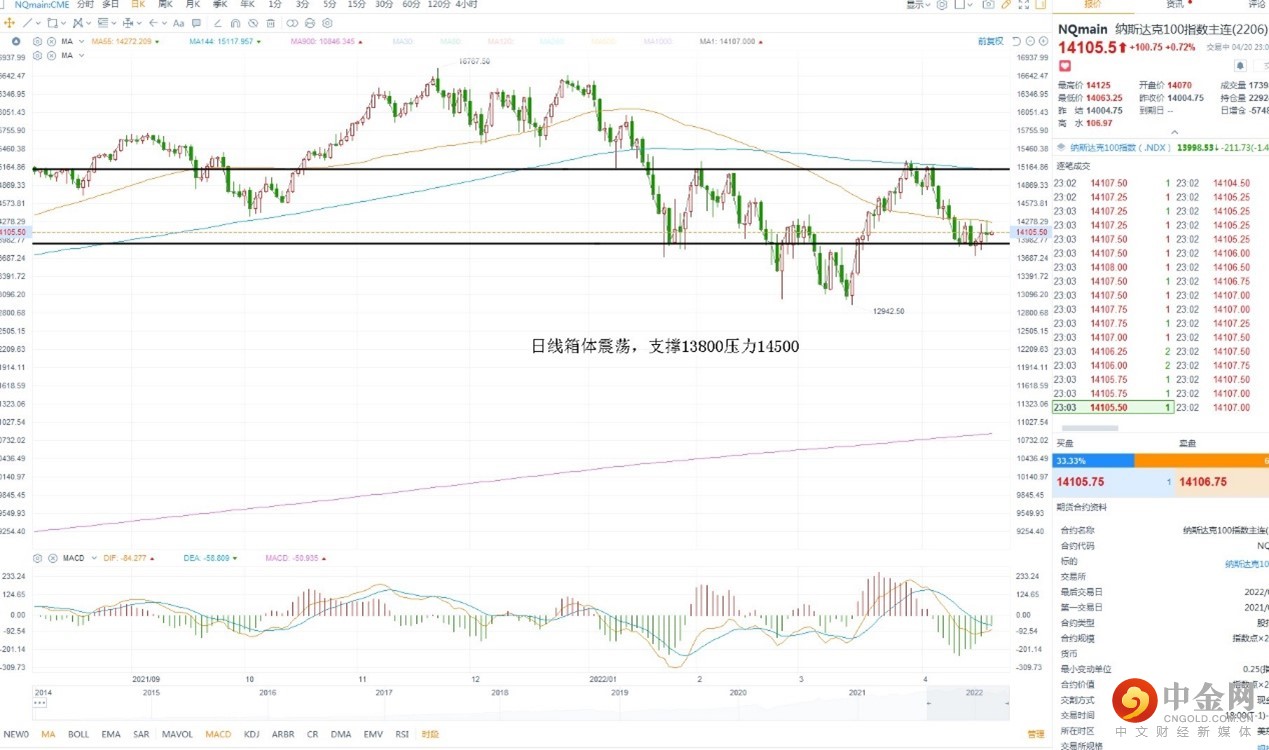Image resolution: width=1269 pixels, height=750 pixels.
Task: Click the 2019 marker on overview timeline
Action: [619, 691]
